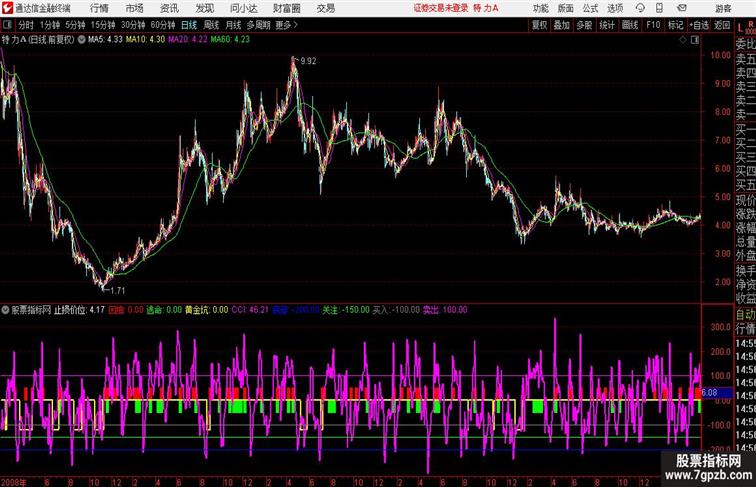Image resolution: width=756 pixels, height=487 pixels.
Task: Open the 行情 menu
Action: (99, 9)
